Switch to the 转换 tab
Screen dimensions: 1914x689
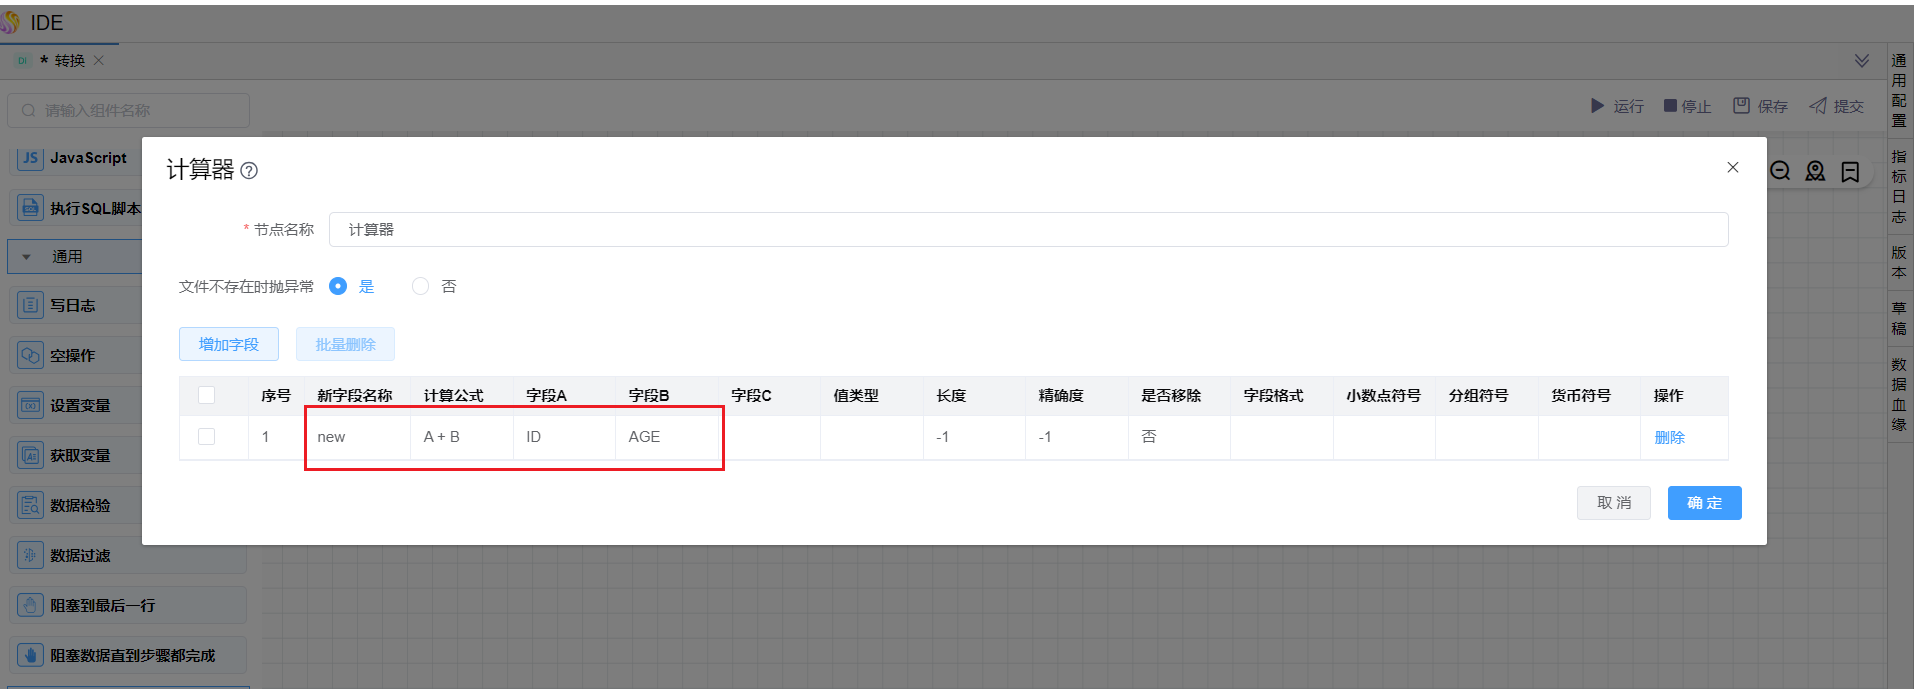point(69,61)
